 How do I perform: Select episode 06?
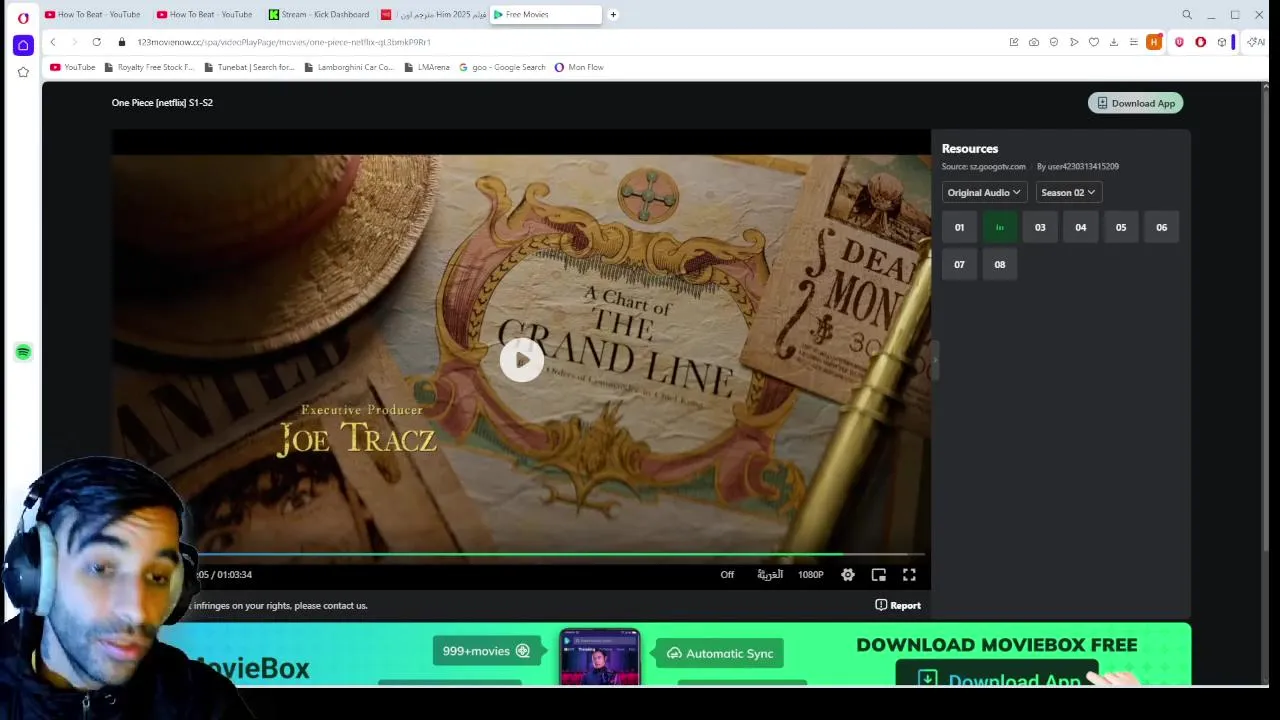click(1161, 228)
